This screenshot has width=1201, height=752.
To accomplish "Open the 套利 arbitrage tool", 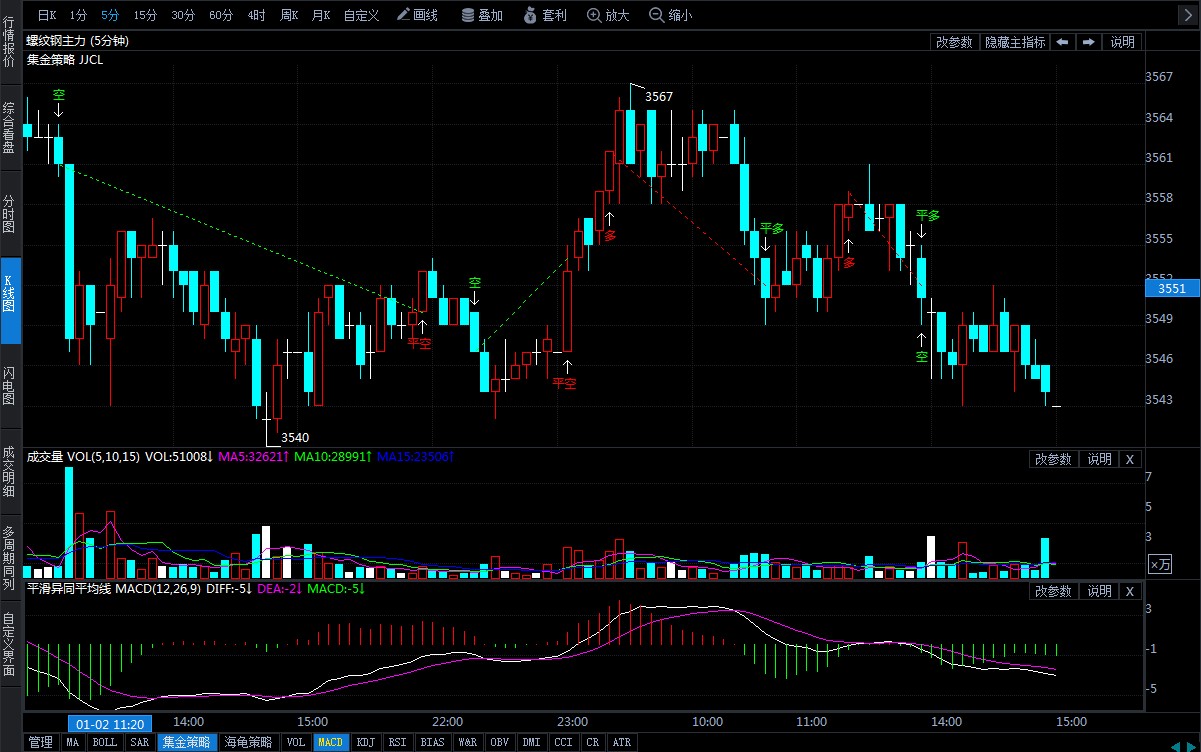I will [545, 15].
